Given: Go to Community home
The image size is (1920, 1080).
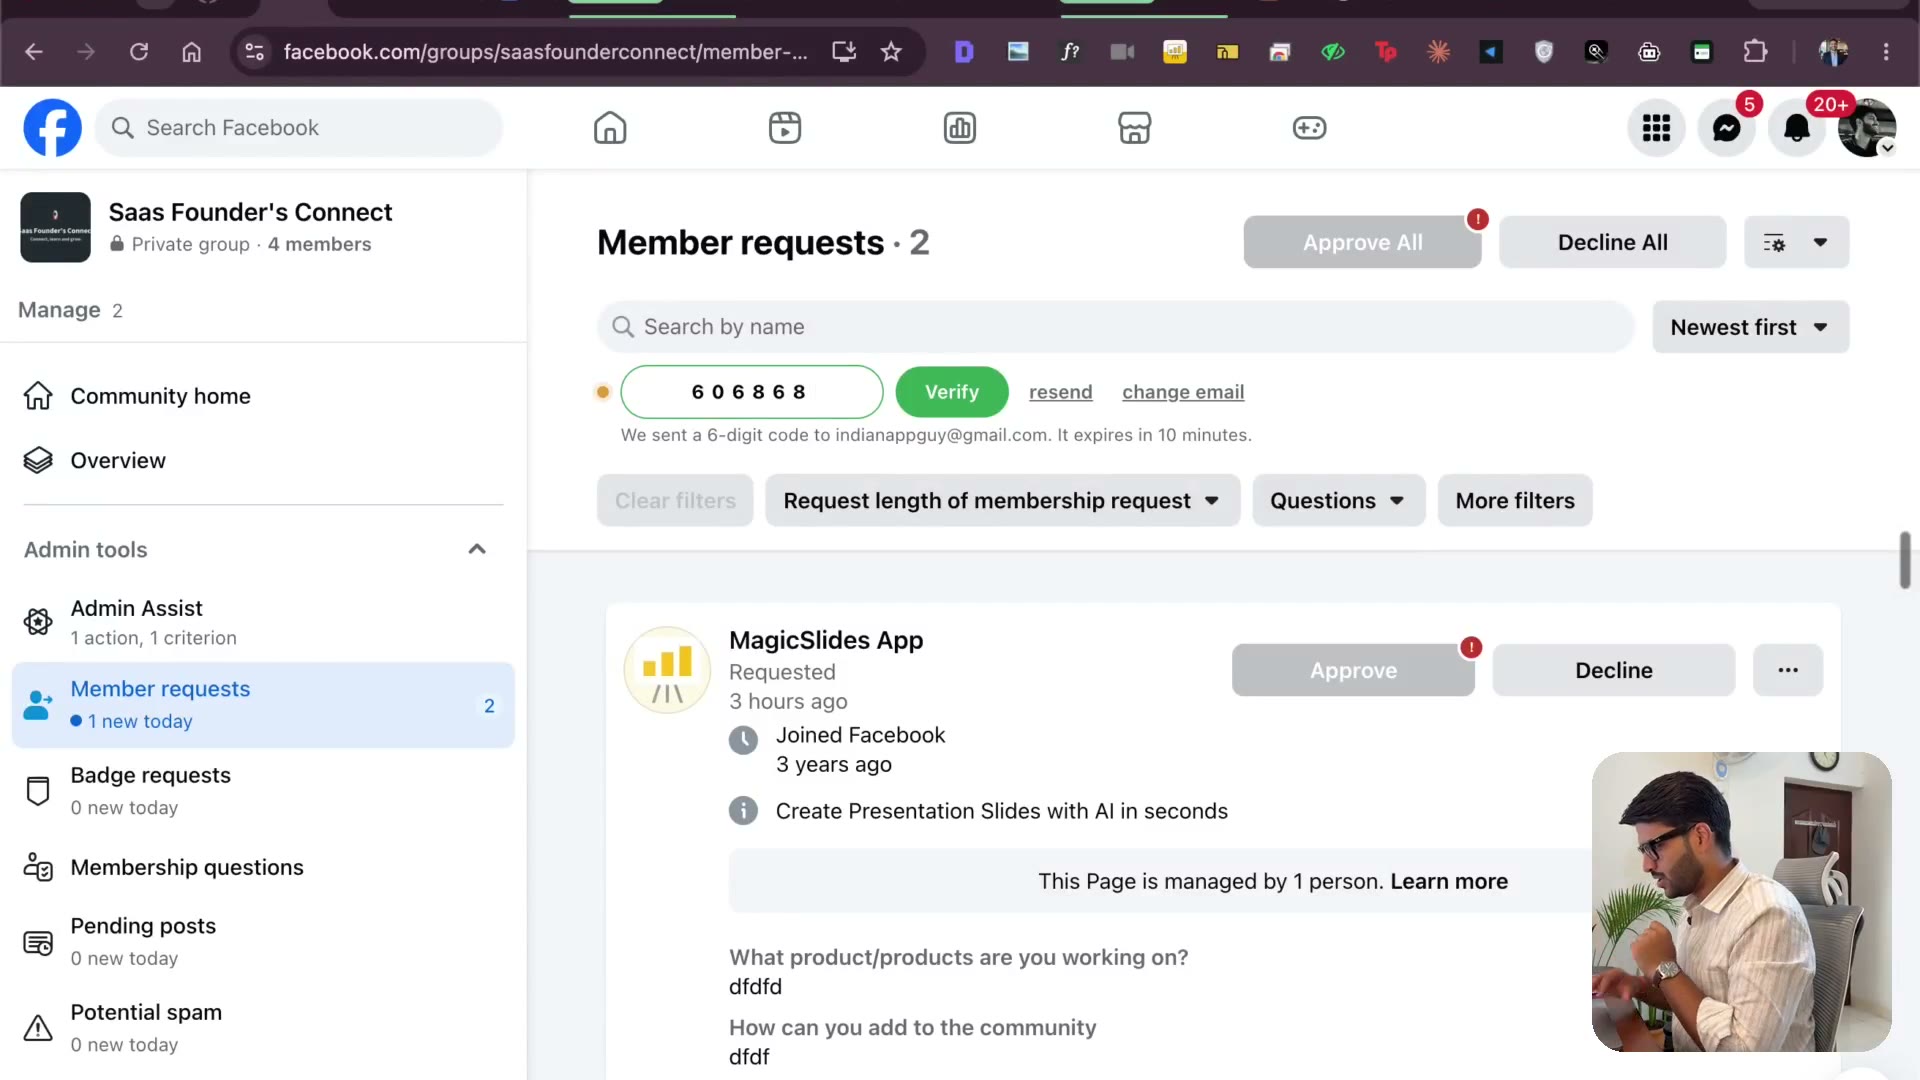Looking at the screenshot, I should 263,396.
